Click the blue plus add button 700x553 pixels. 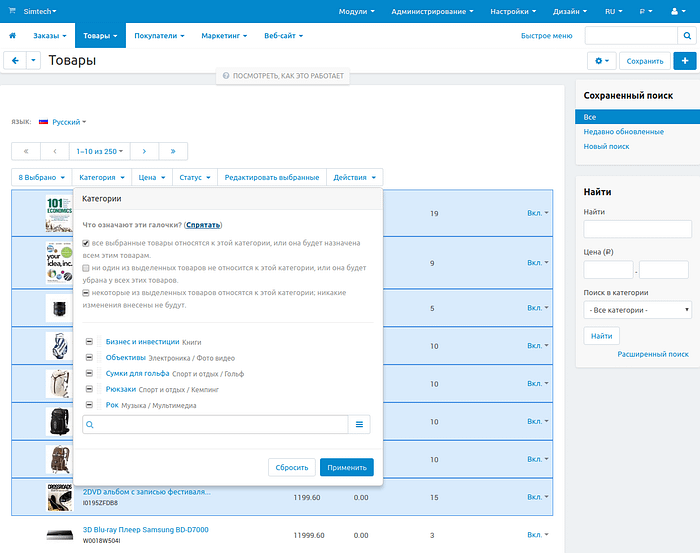pos(686,61)
